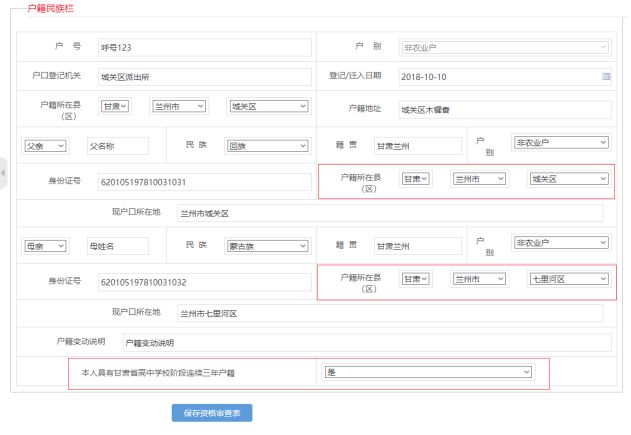Image resolution: width=631 pixels, height=435 pixels.
Task: Open the mother's district dropdown showing 七里河区
Action: tap(569, 279)
